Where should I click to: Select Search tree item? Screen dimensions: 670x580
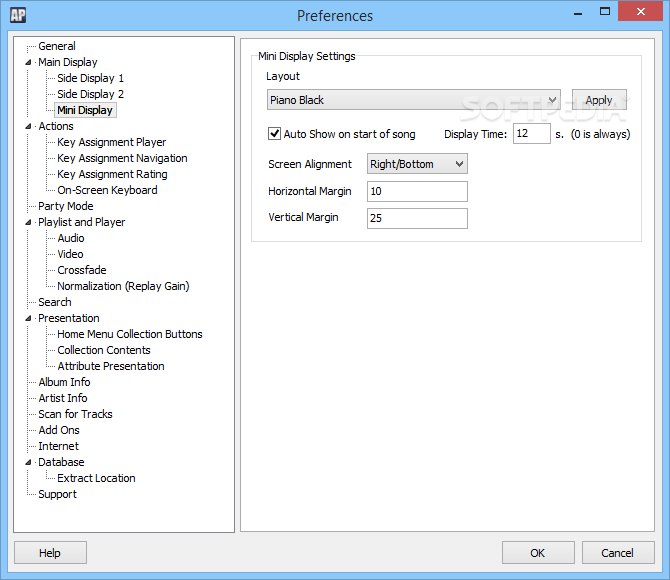pos(55,302)
